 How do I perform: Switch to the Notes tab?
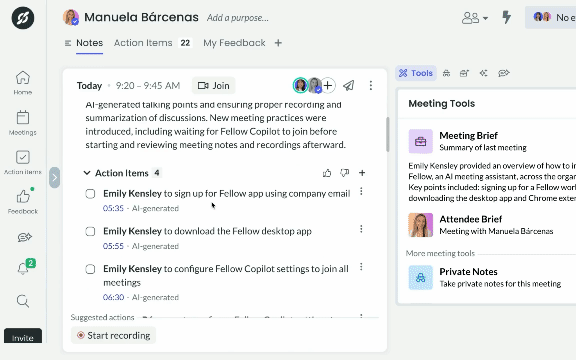pyautogui.click(x=89, y=43)
